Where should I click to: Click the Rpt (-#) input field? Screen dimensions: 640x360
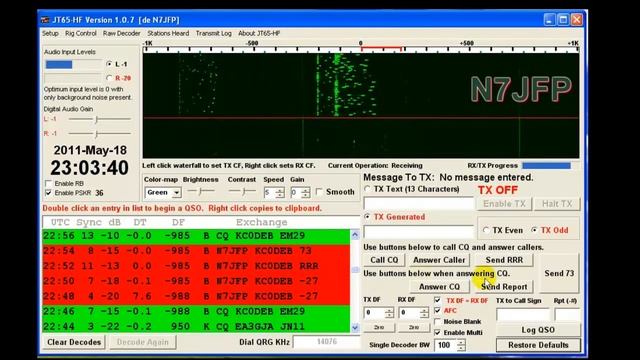tap(567, 315)
